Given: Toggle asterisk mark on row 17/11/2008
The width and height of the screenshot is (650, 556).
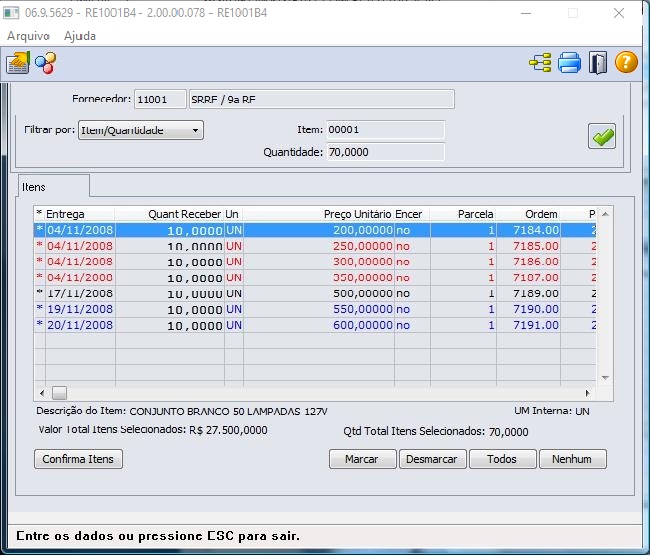Looking at the screenshot, I should 39,293.
